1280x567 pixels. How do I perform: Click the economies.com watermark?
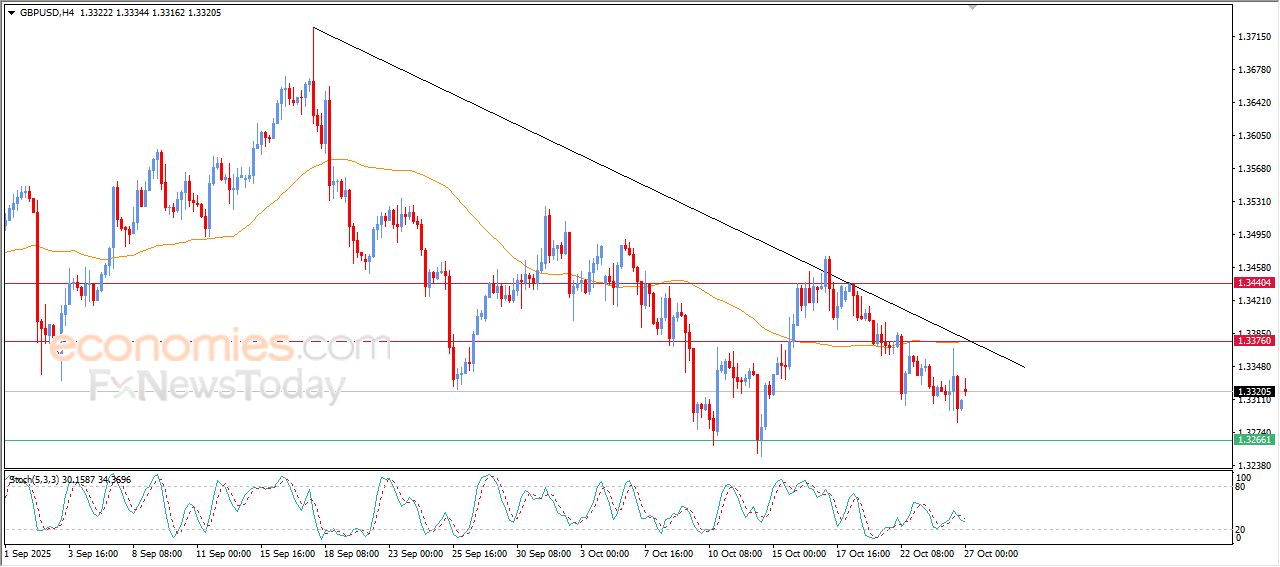218,347
